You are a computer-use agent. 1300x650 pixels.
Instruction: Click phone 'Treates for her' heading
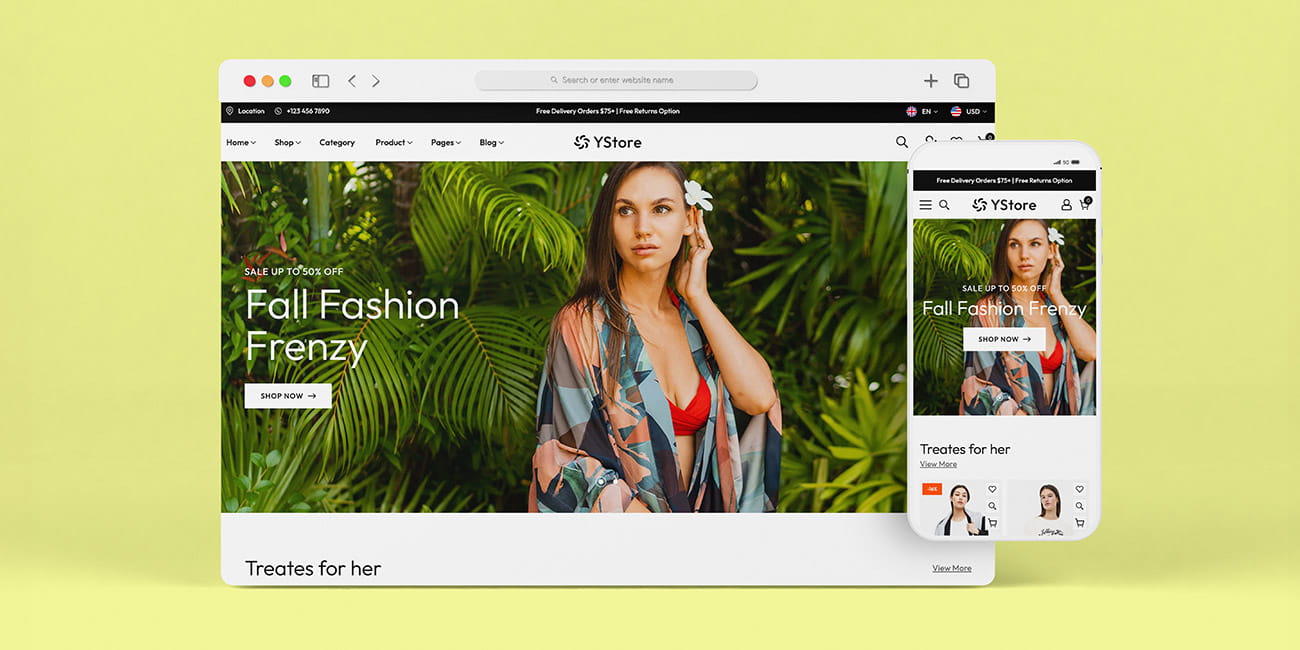tap(965, 449)
